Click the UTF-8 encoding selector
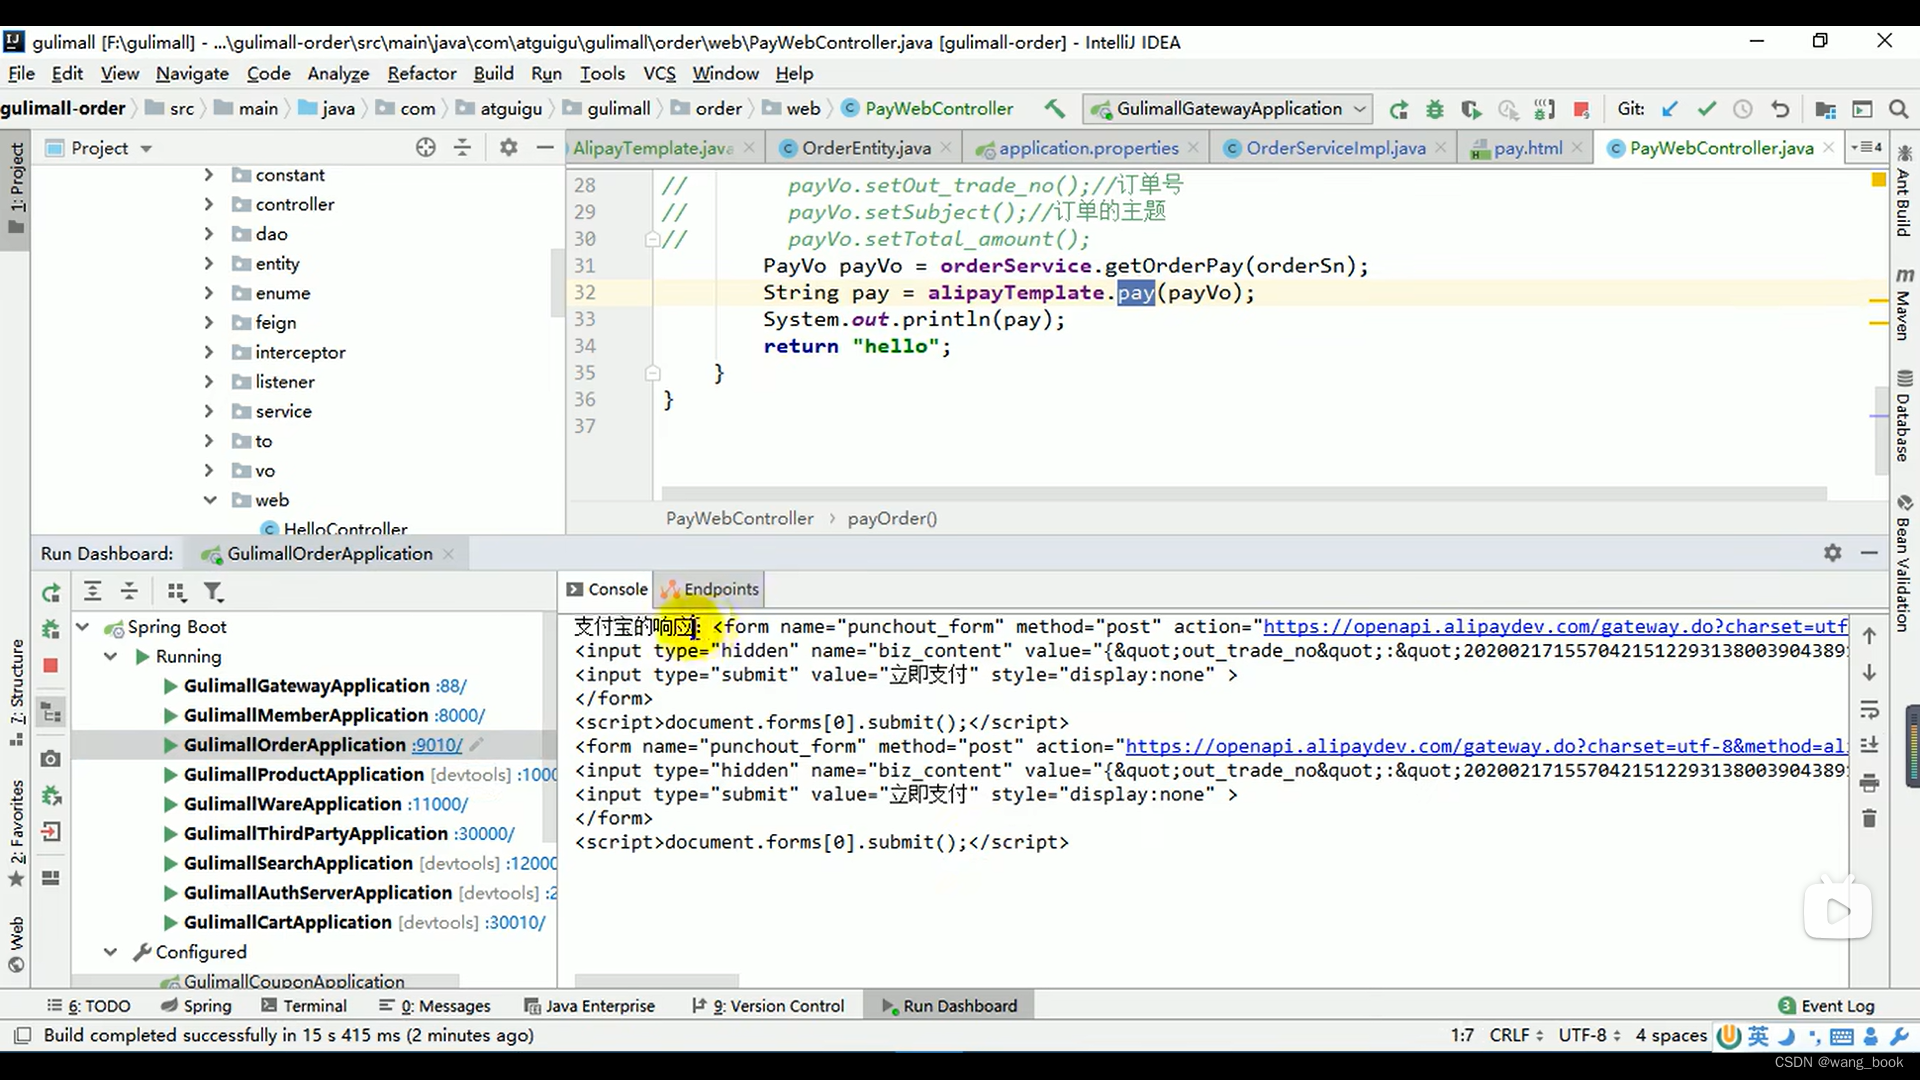This screenshot has width=1920, height=1080. pos(1588,1035)
